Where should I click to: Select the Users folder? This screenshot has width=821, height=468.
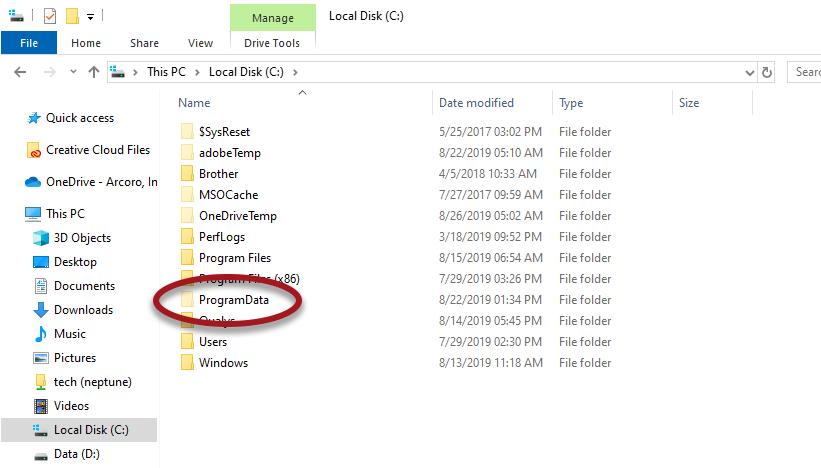[213, 342]
